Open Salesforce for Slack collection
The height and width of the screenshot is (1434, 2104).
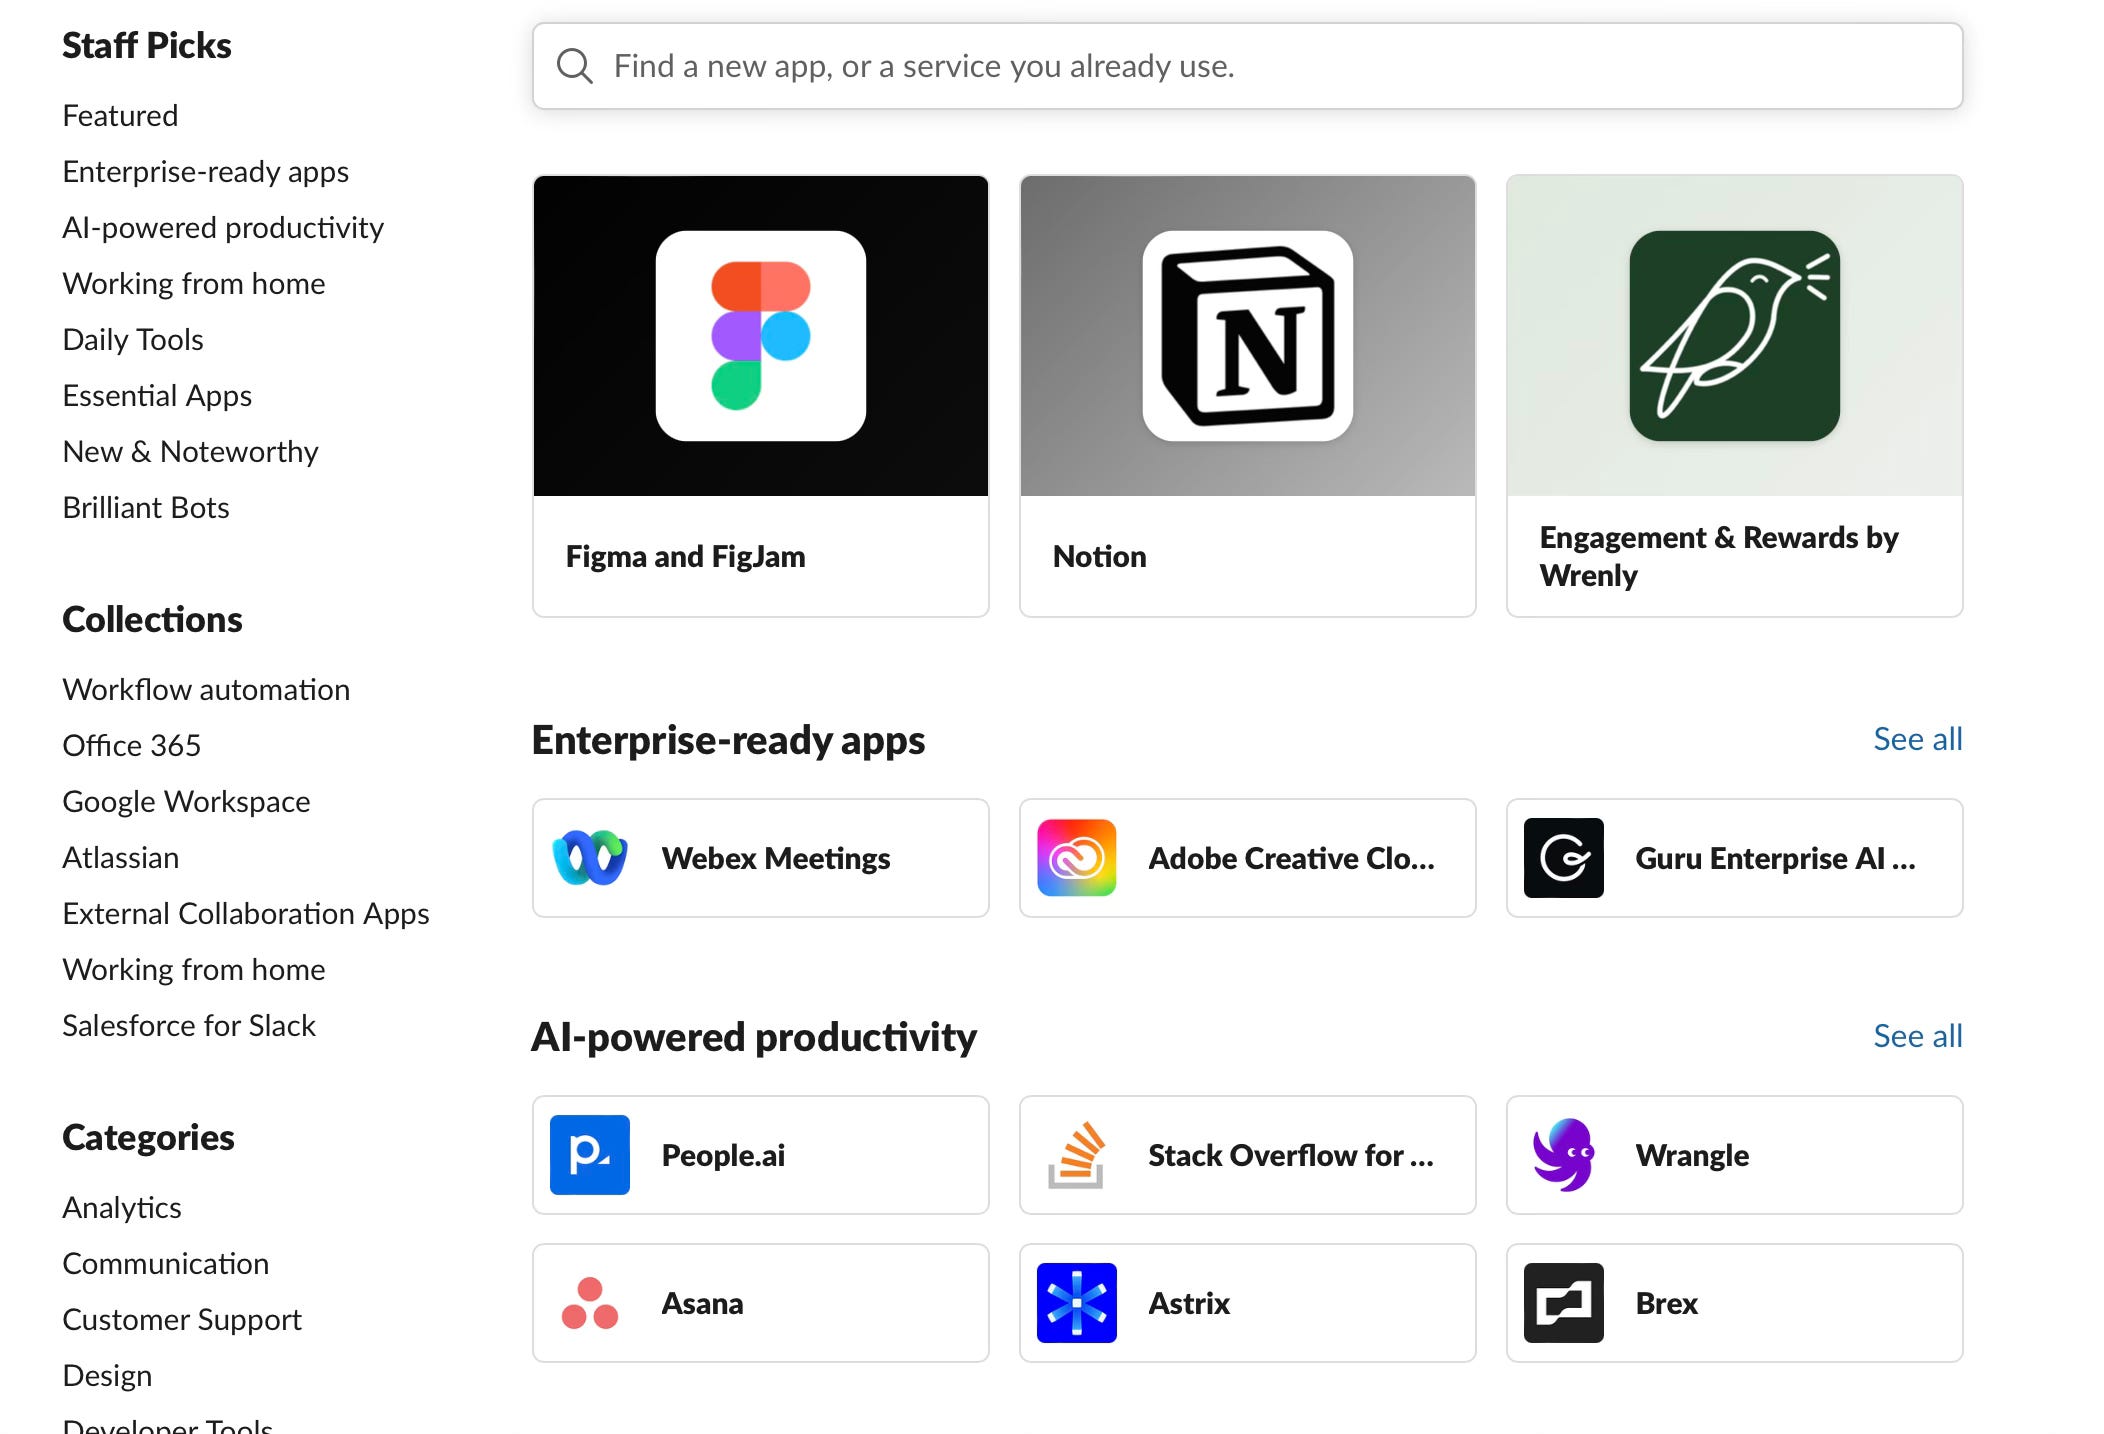click(189, 1026)
